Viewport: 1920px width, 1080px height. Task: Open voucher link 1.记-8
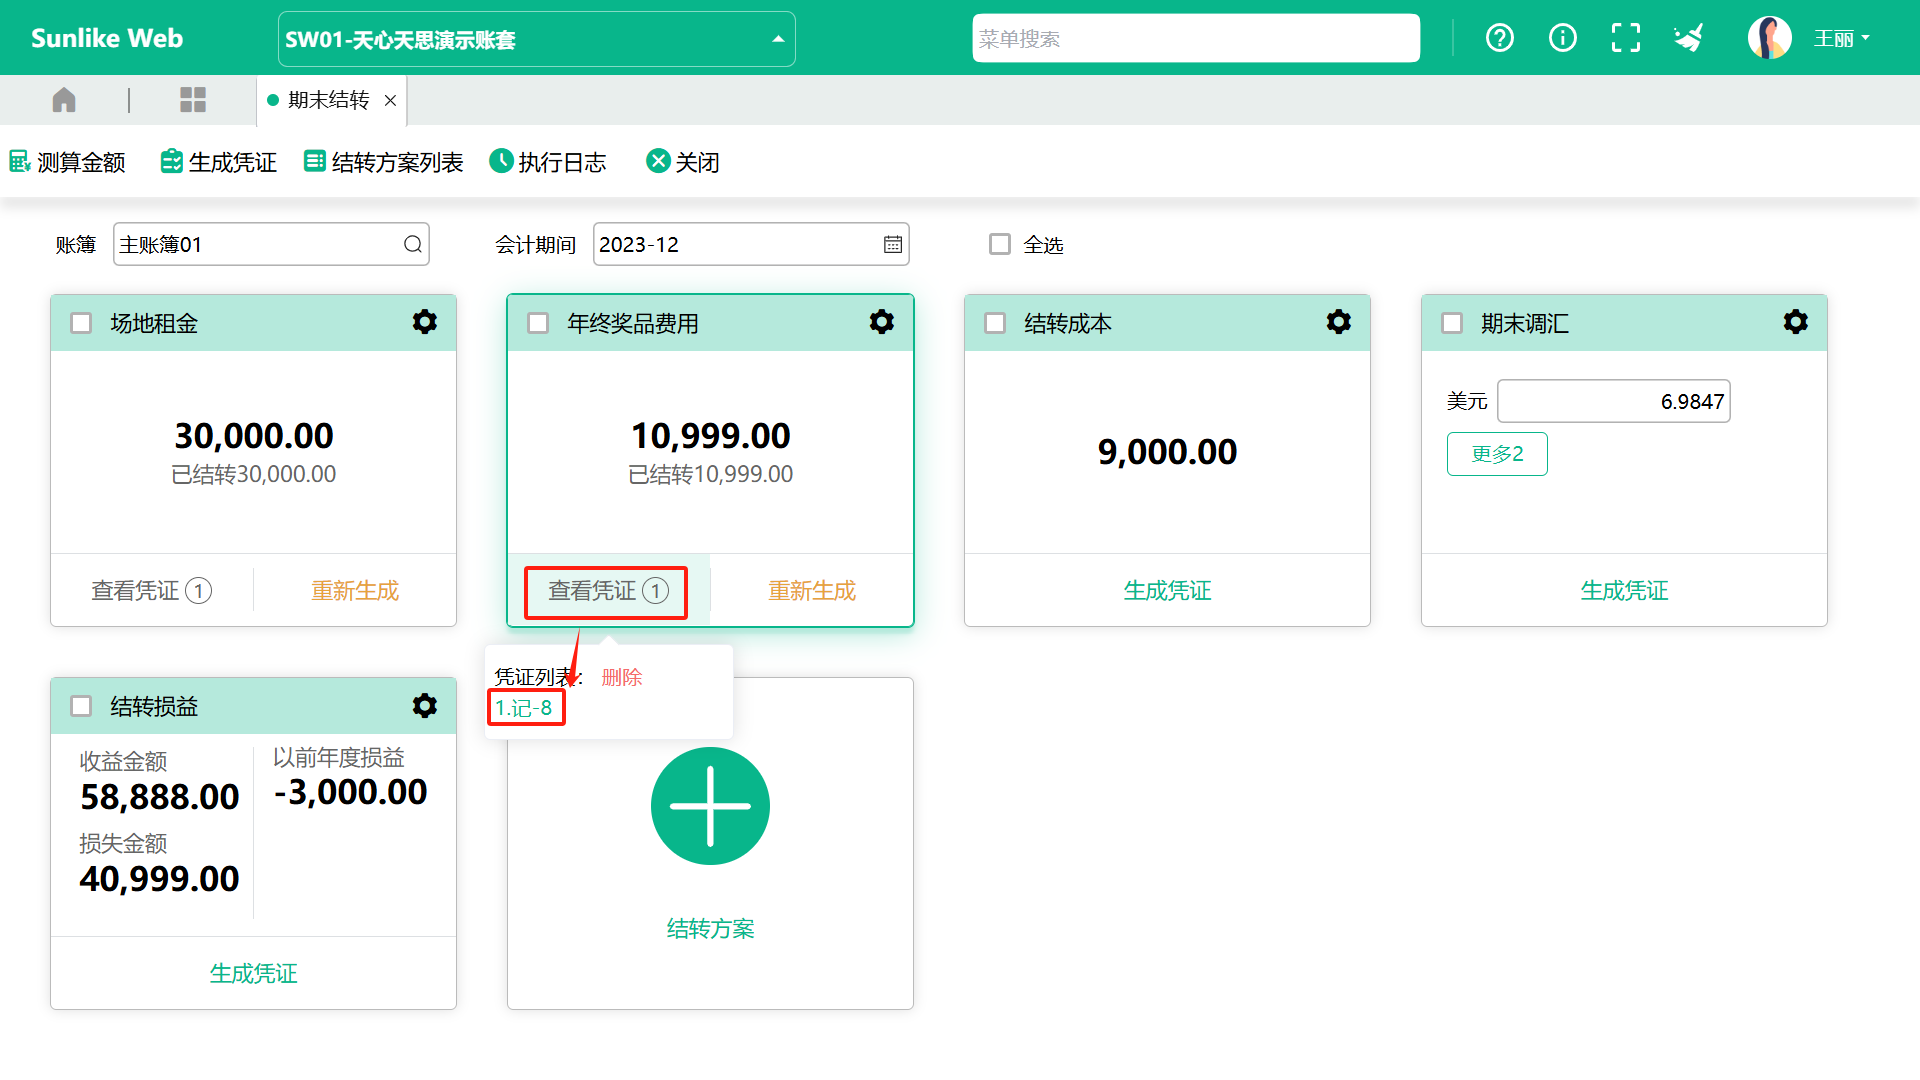[x=524, y=708]
